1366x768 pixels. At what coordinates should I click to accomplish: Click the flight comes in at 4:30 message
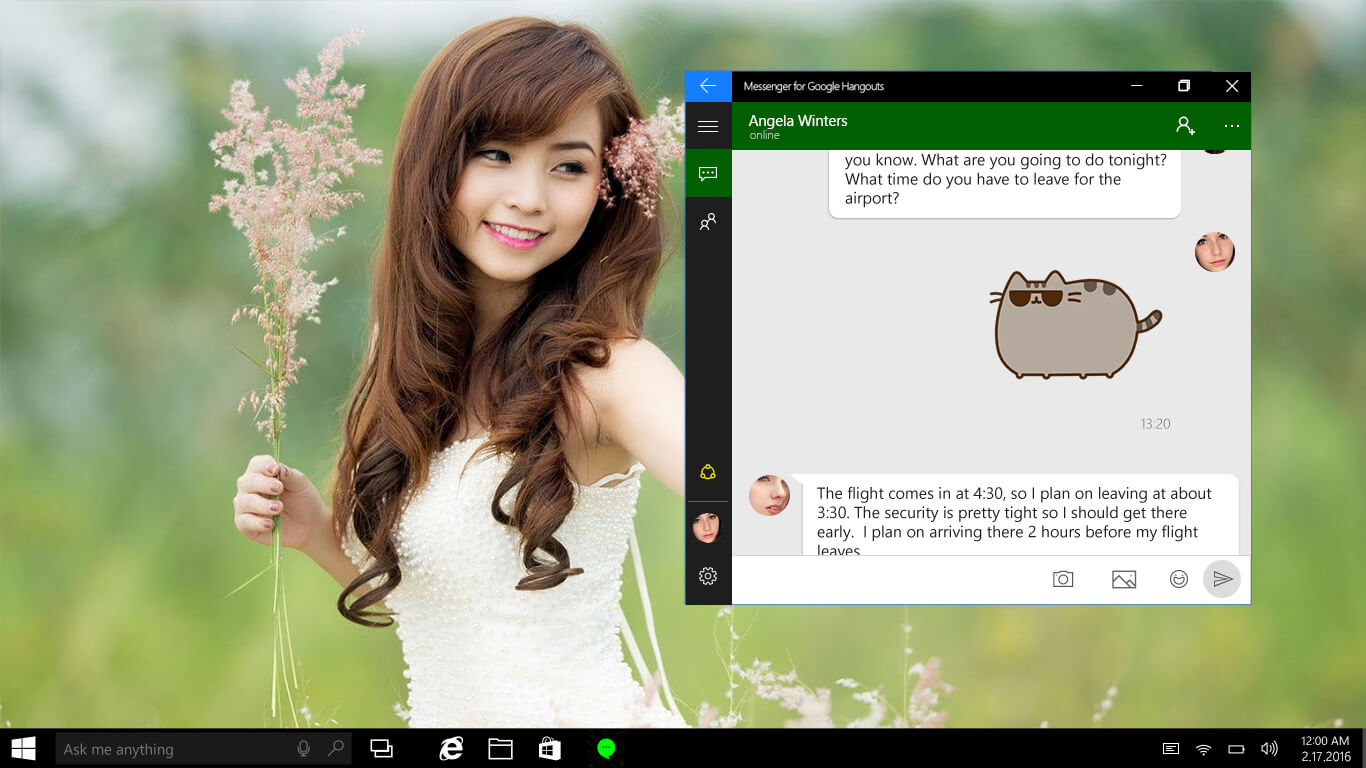[1020, 515]
